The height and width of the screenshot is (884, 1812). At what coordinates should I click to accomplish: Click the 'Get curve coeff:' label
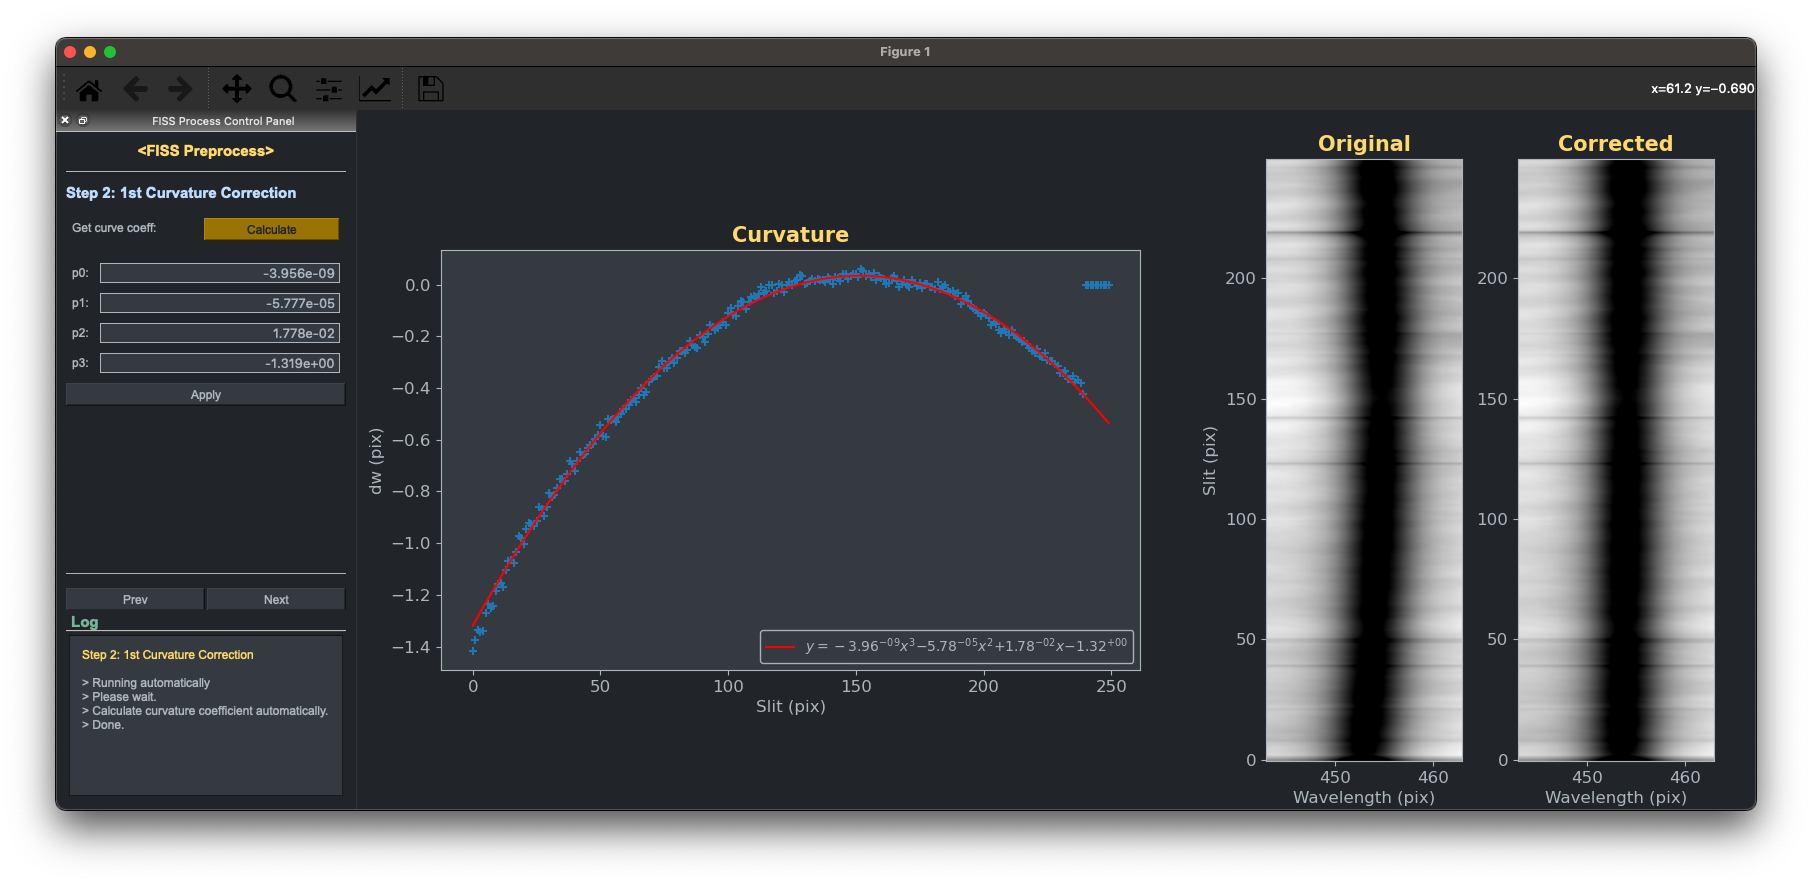114,228
